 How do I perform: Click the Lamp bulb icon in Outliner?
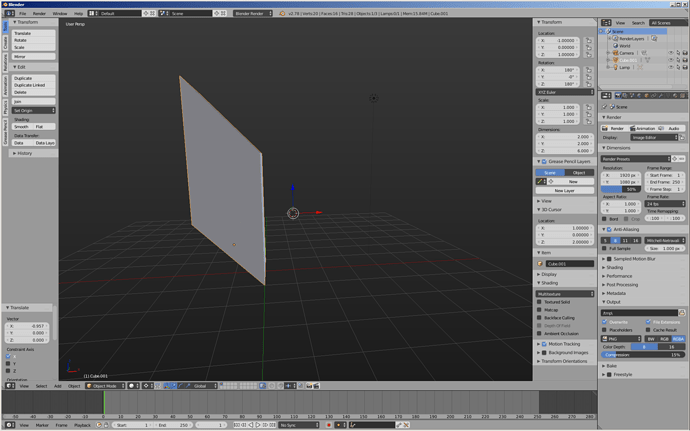(616, 67)
